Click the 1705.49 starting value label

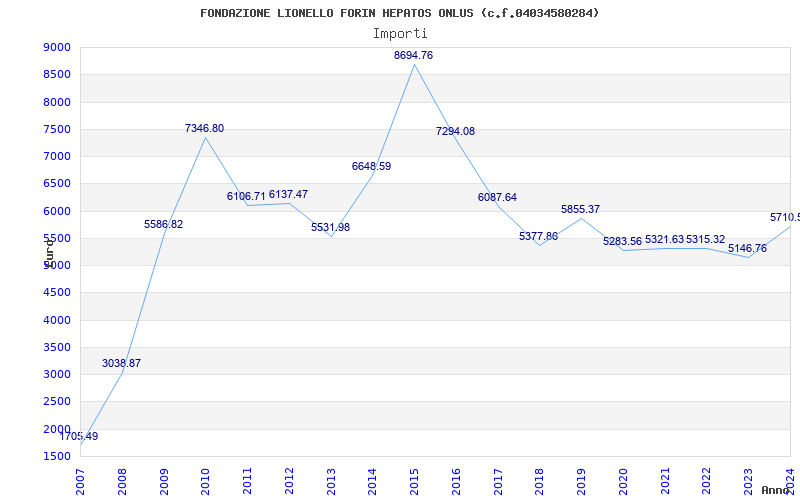coord(79,437)
